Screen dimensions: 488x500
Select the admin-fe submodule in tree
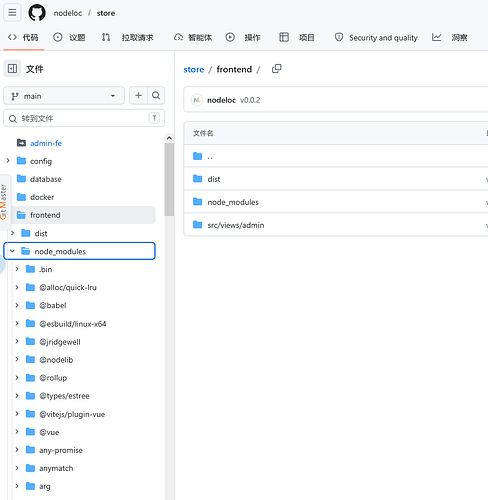[46, 143]
